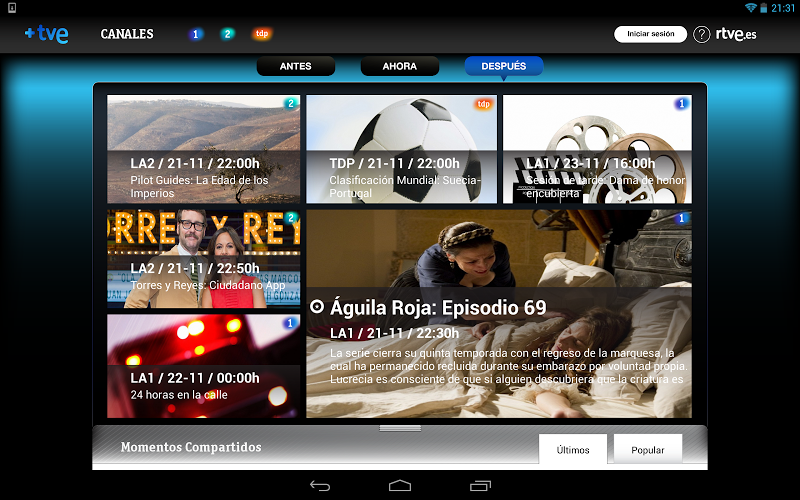
Task: Open the rtve.es logo link
Action: 736,34
